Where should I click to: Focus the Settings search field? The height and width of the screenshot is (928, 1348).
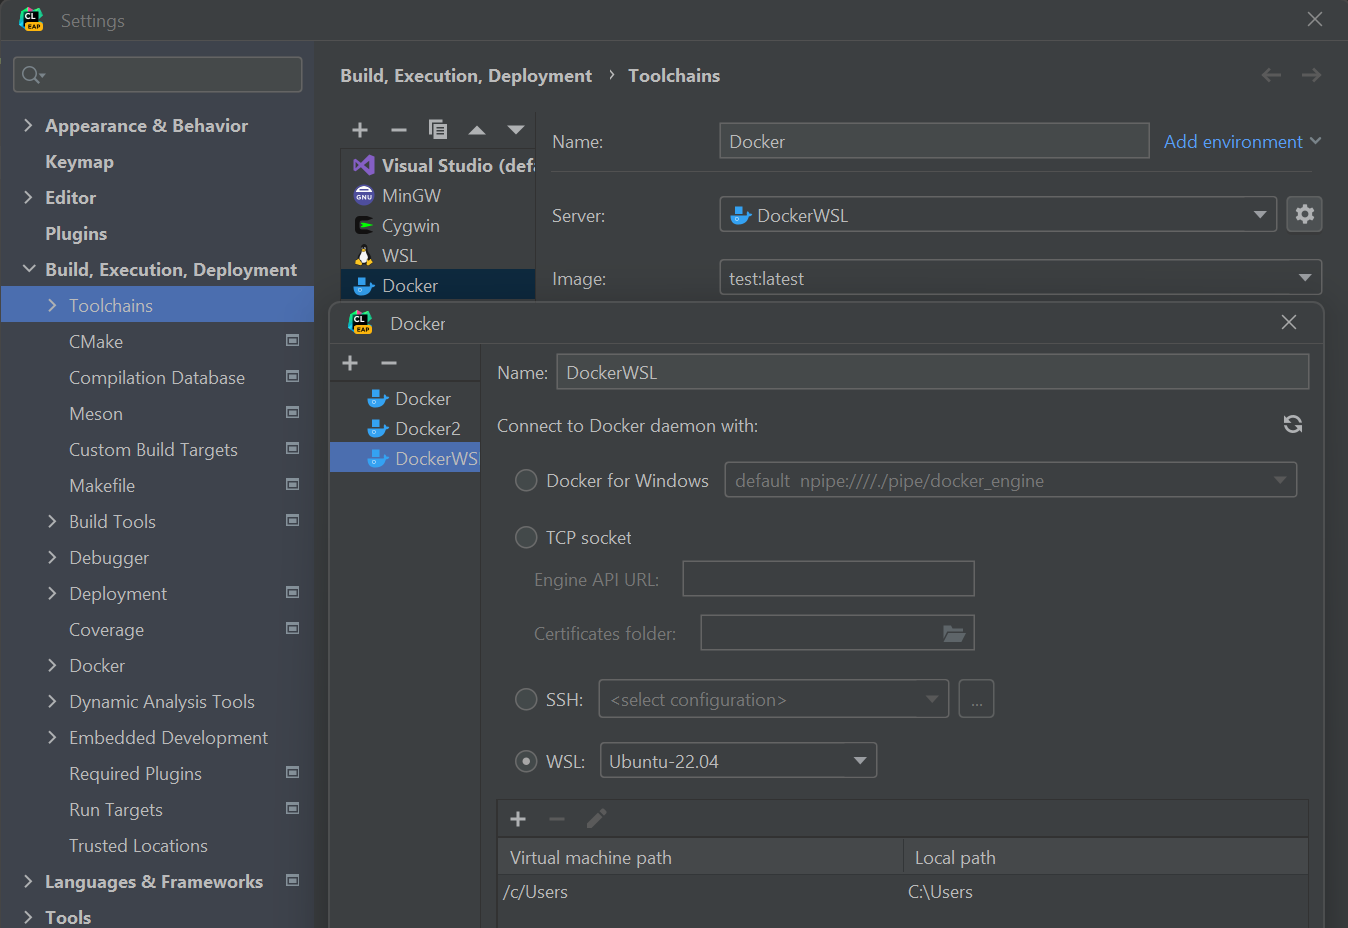pos(158,75)
